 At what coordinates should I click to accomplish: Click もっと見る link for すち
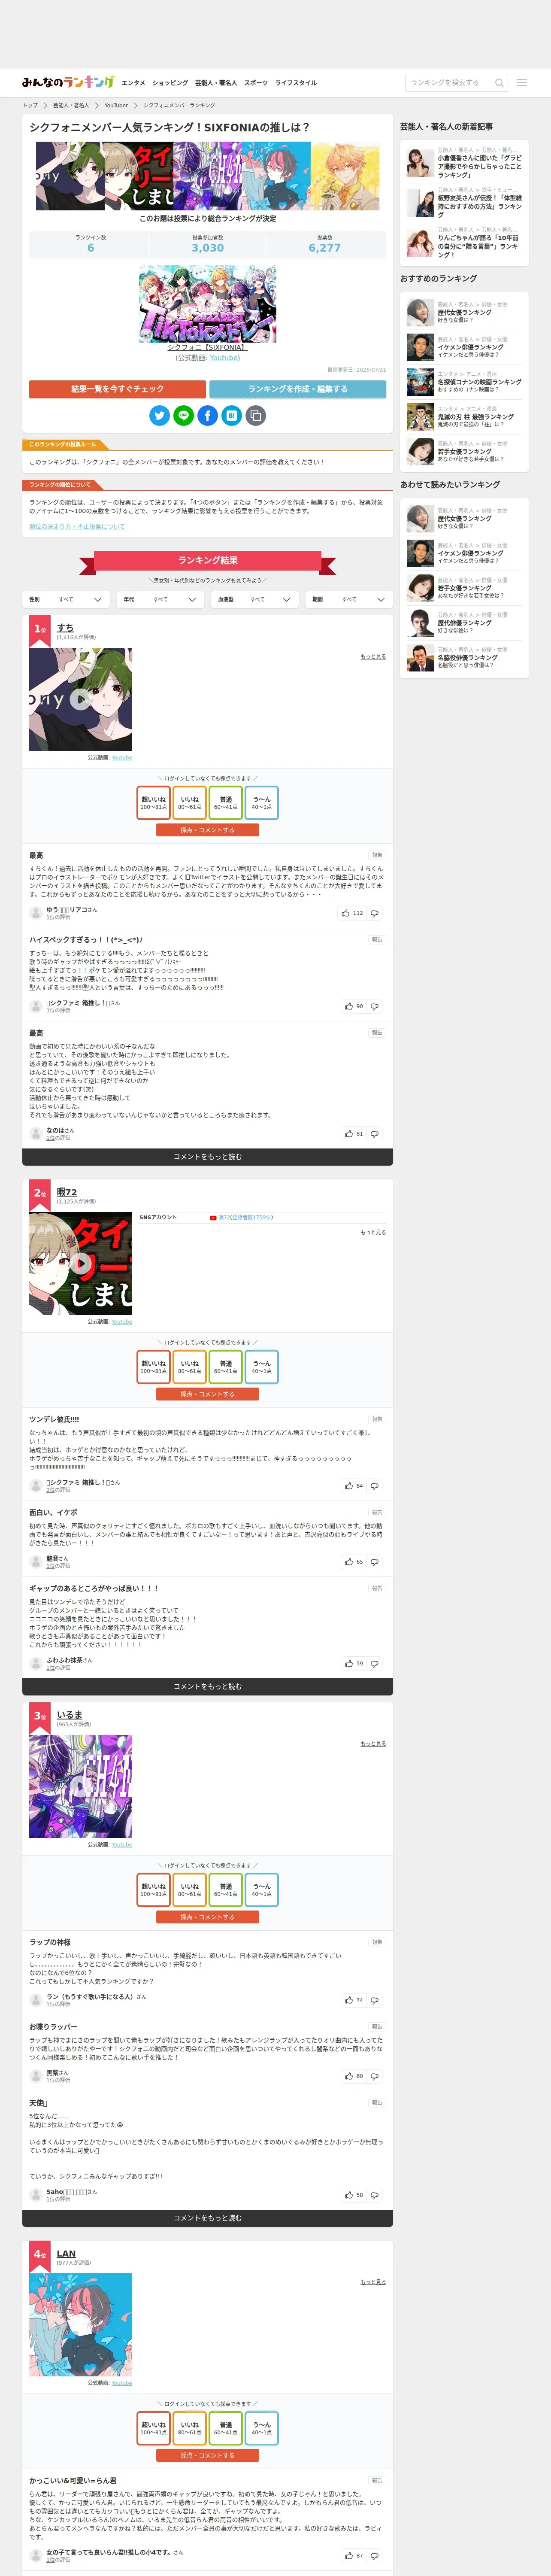(x=373, y=657)
